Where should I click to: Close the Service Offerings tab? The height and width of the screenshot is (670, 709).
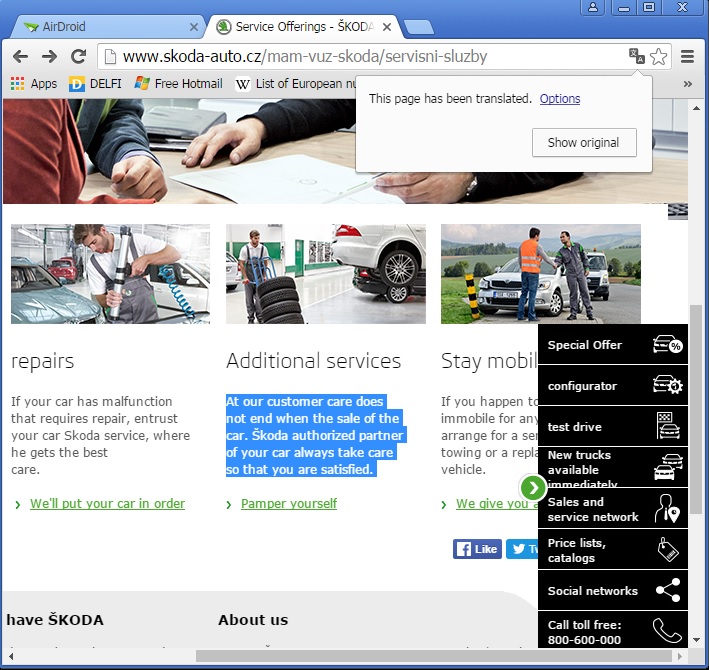coord(387,27)
